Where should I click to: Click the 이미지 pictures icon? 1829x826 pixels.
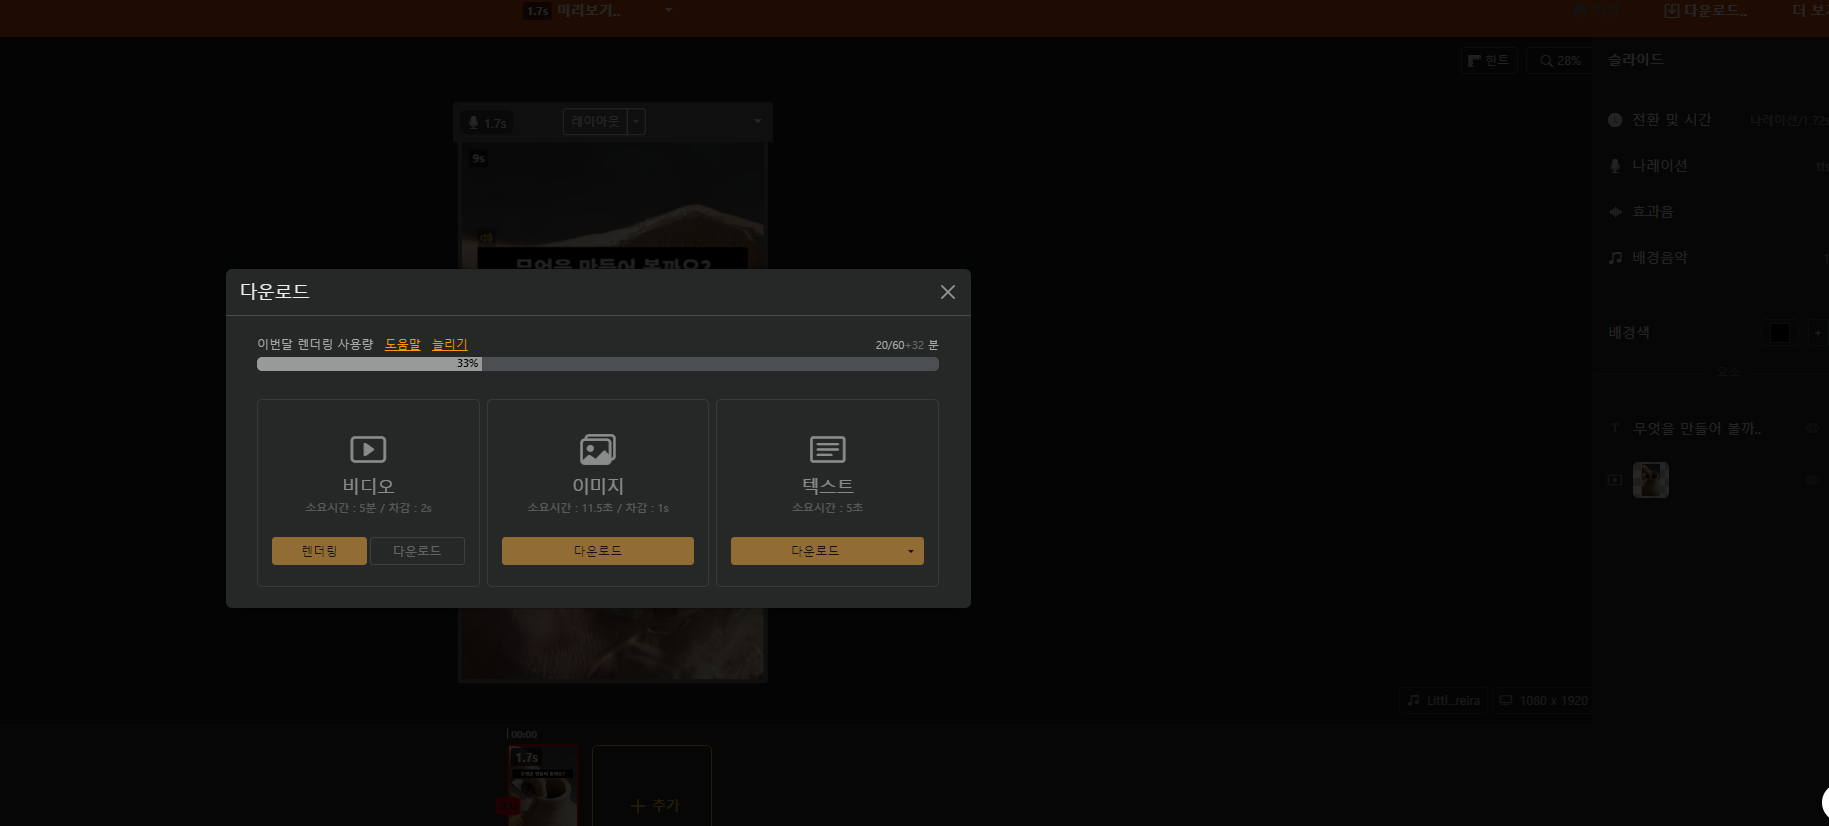[598, 449]
